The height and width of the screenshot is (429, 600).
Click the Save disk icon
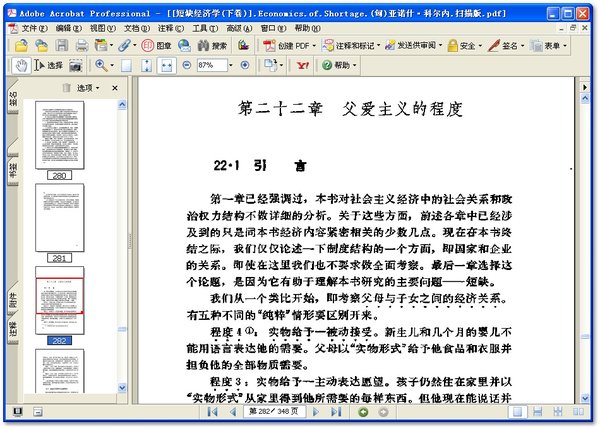[x=62, y=46]
